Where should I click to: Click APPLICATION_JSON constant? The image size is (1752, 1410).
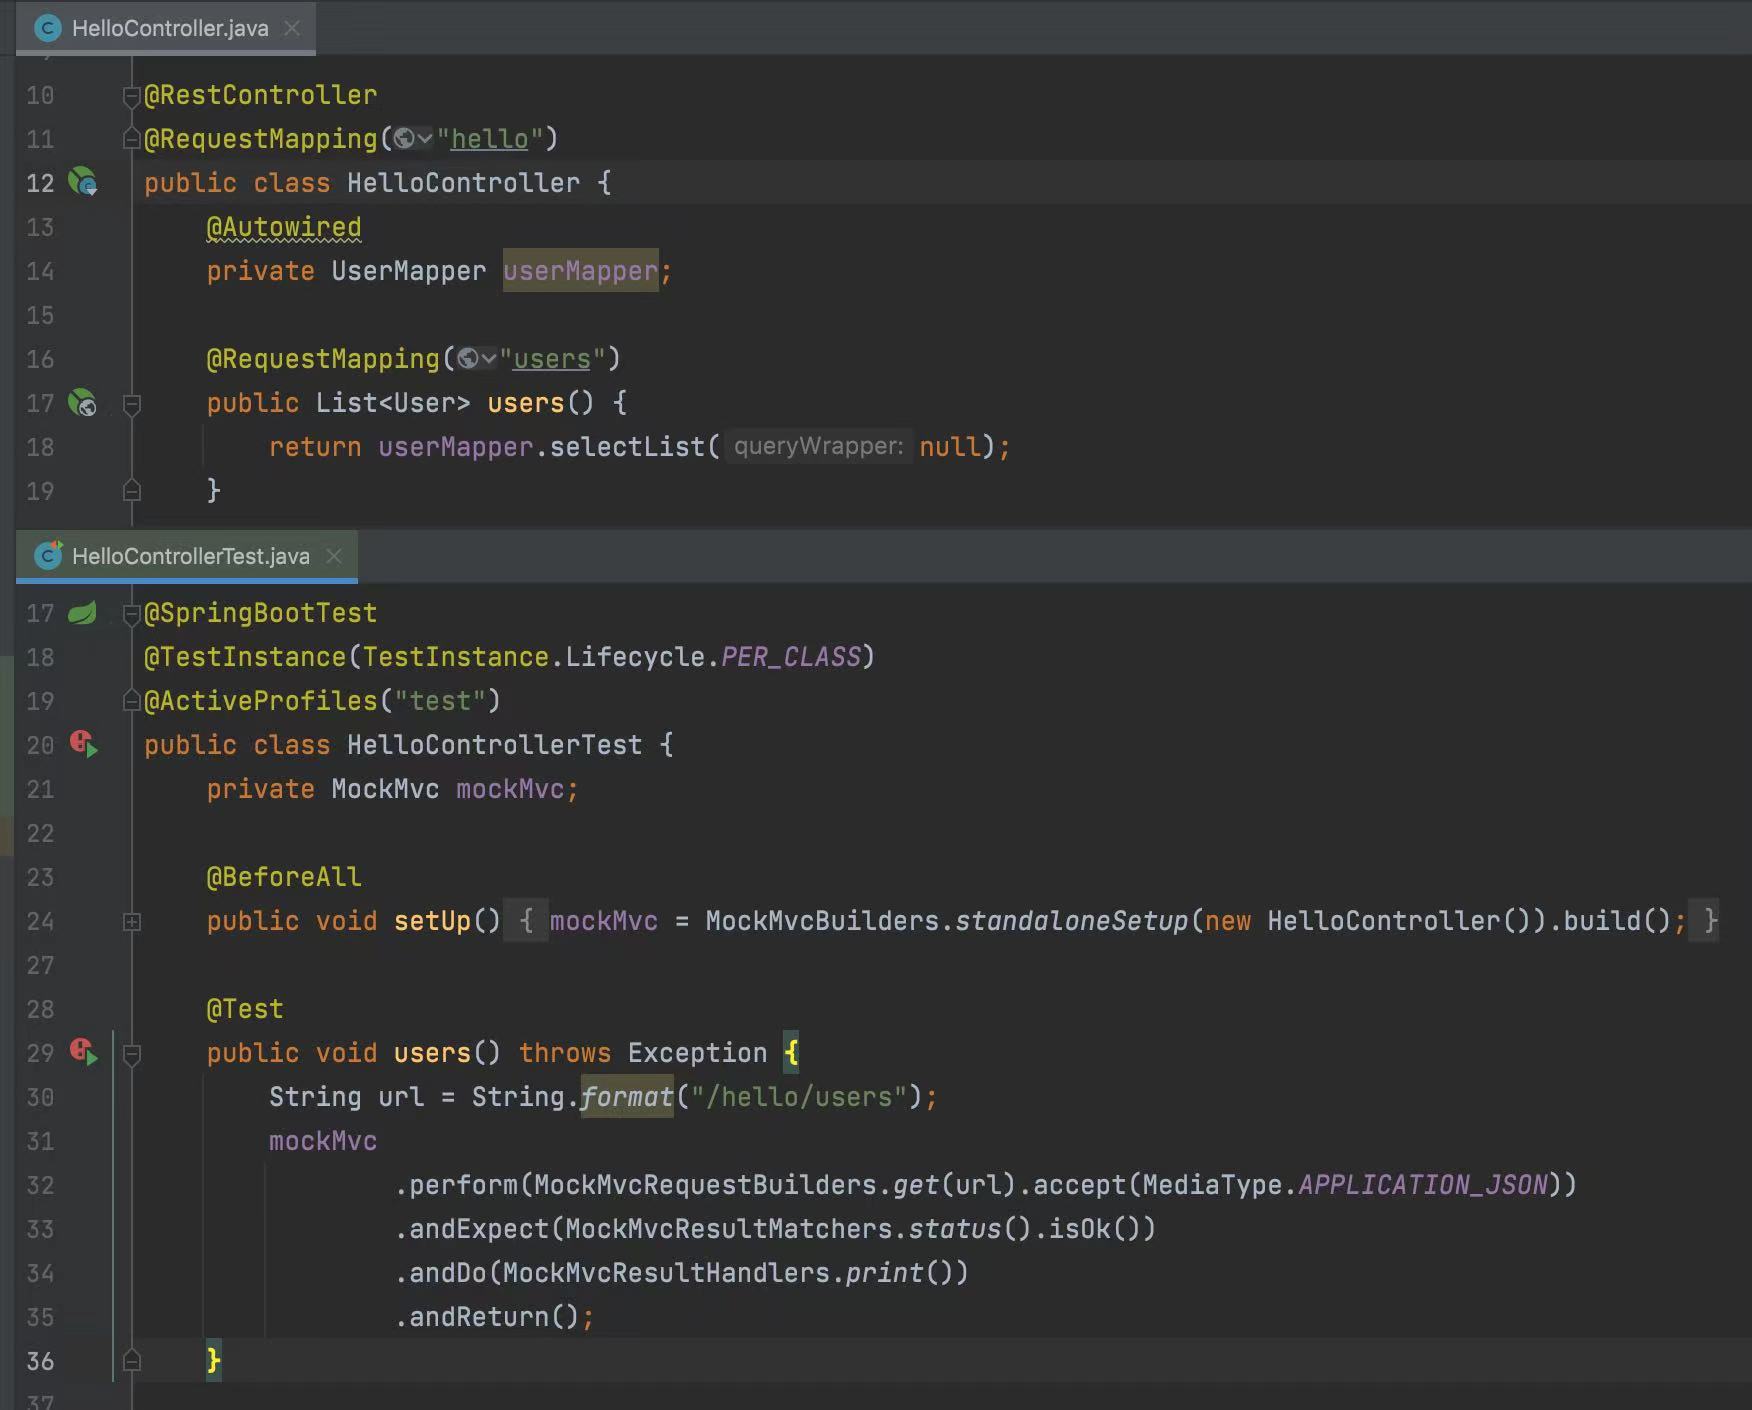(x=1423, y=1185)
